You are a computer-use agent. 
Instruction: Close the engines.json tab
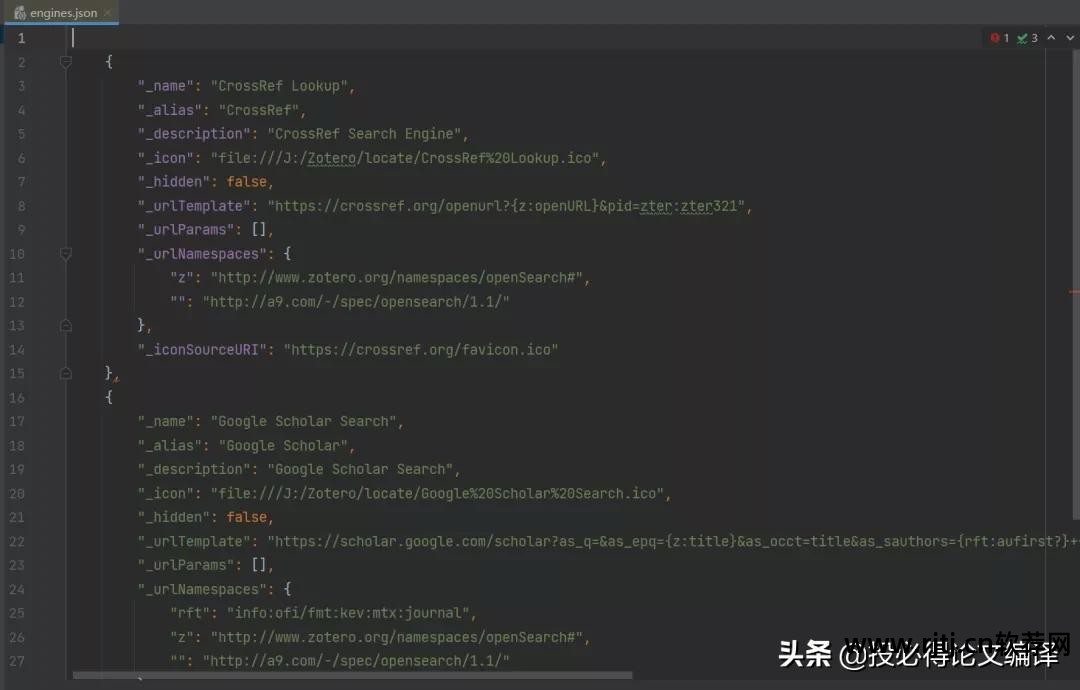tap(107, 12)
